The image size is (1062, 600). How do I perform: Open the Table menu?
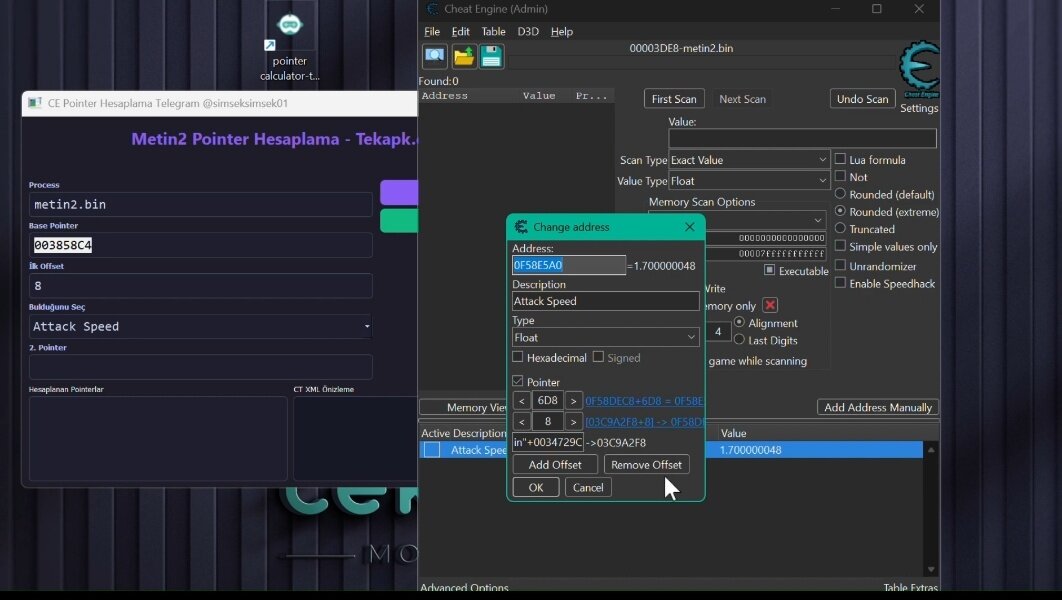point(493,32)
